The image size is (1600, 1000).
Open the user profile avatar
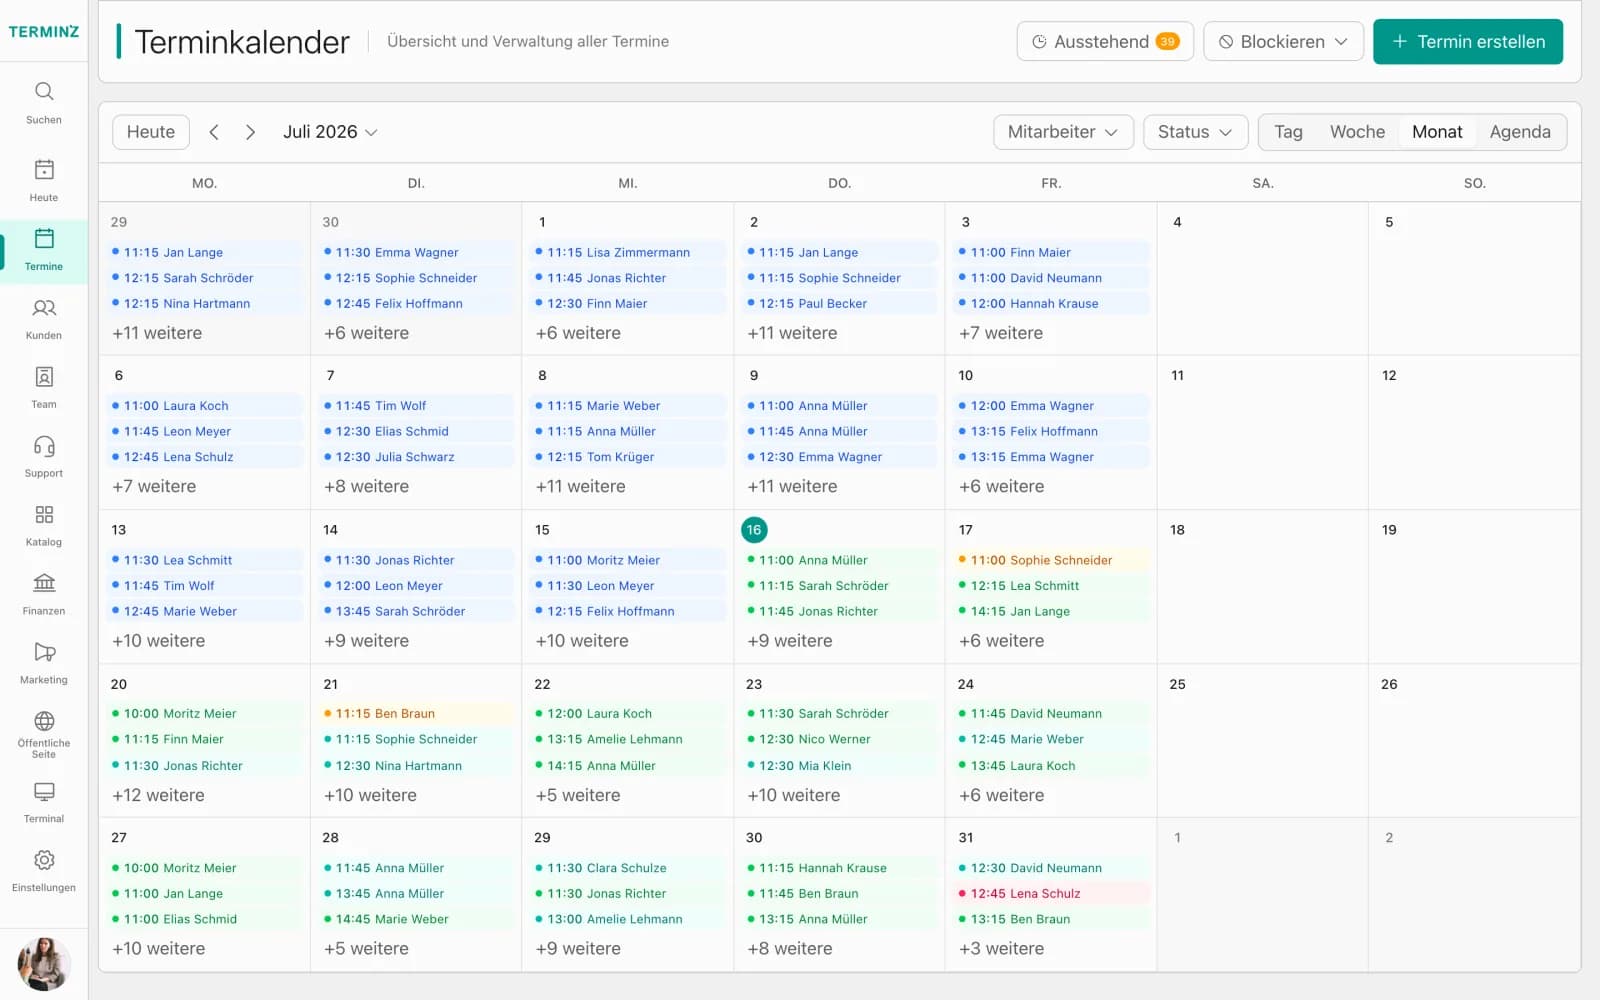44,963
